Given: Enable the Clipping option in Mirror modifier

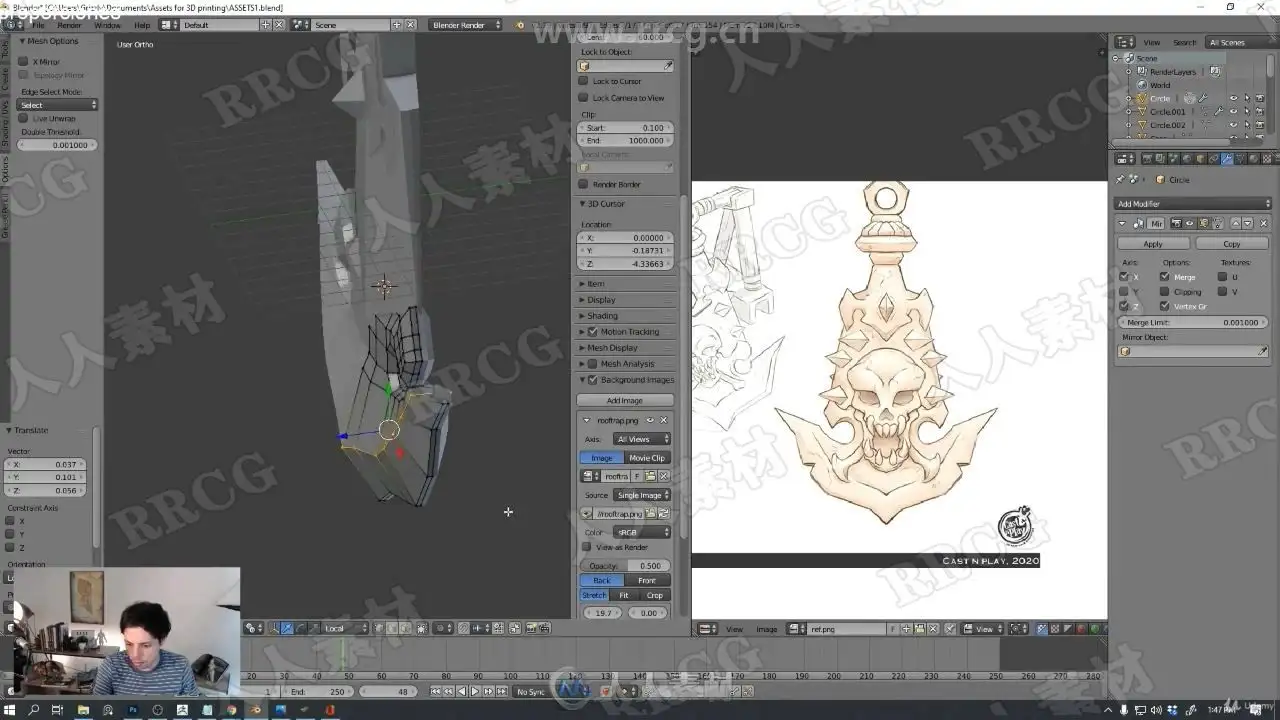Looking at the screenshot, I should click(1165, 292).
